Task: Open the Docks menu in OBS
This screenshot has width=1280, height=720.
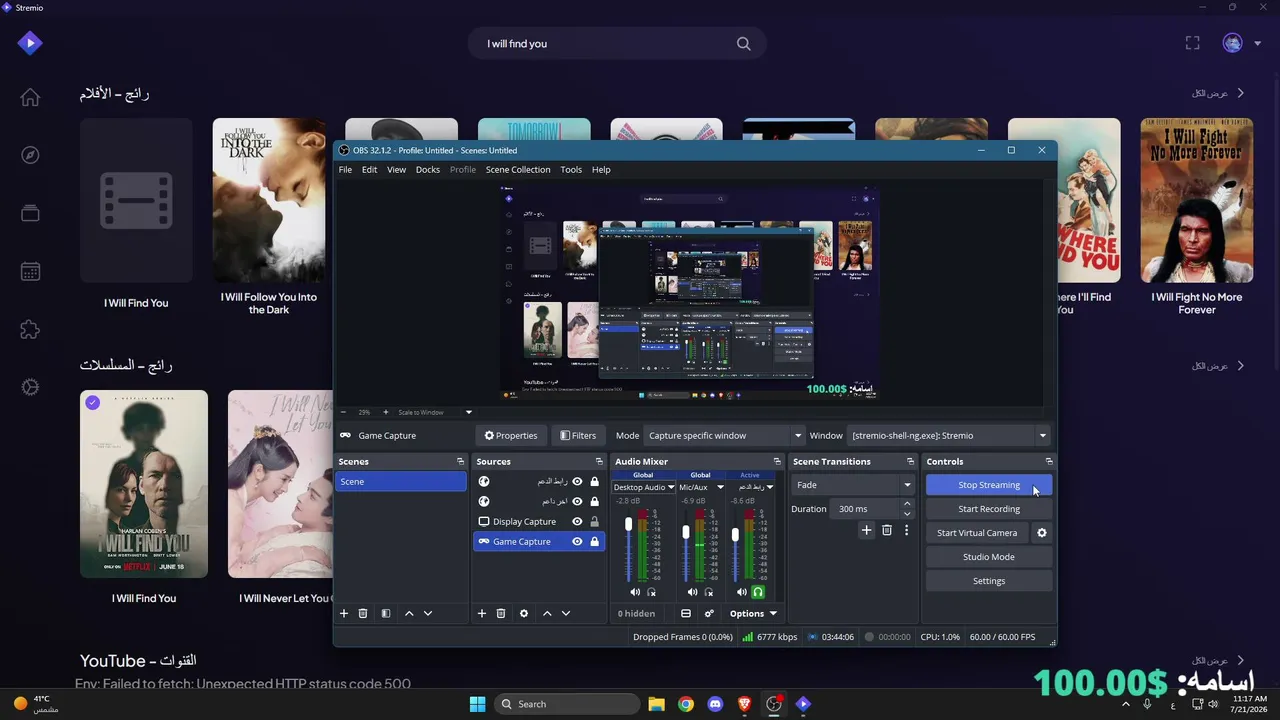Action: pyautogui.click(x=428, y=169)
